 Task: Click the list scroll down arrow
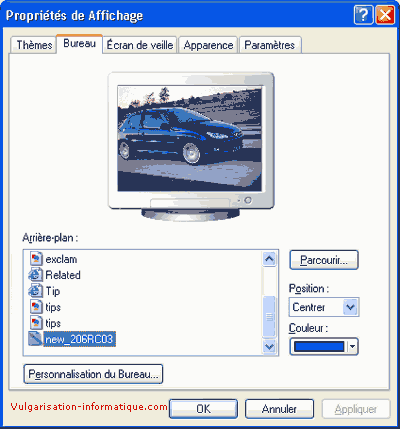coord(269,347)
